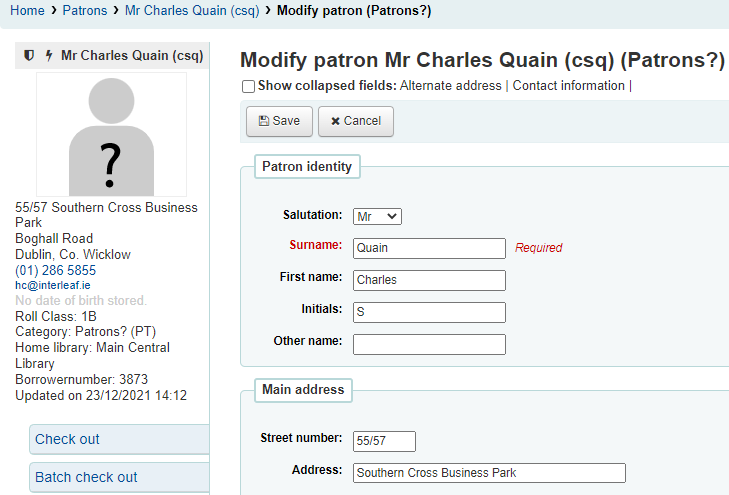Open Patrons breadcrumb link

[85, 10]
